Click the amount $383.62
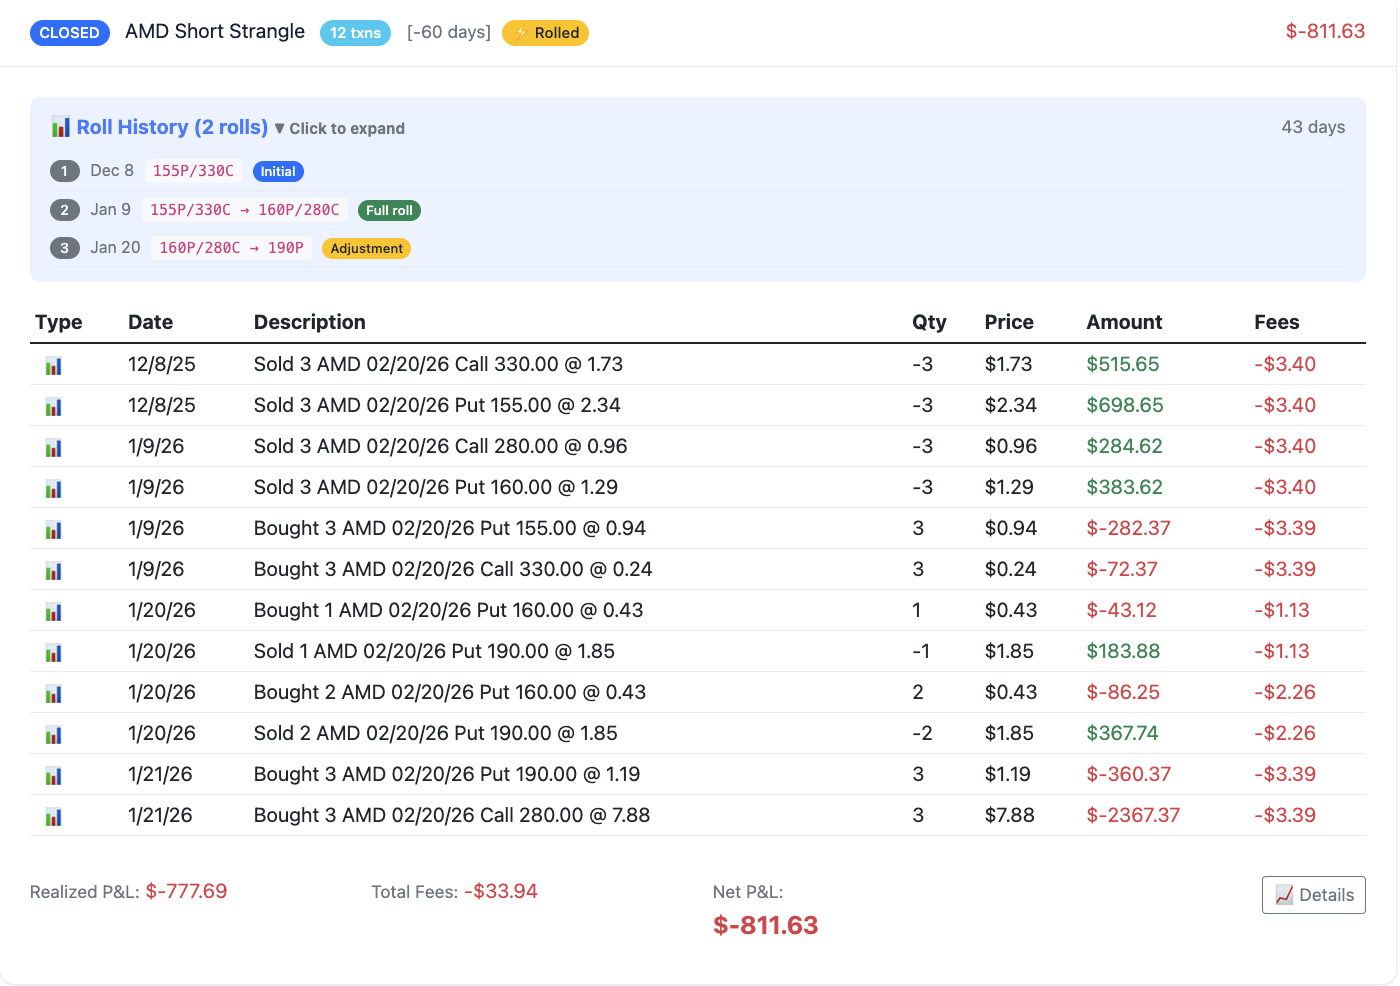The image size is (1400, 986). click(1124, 487)
